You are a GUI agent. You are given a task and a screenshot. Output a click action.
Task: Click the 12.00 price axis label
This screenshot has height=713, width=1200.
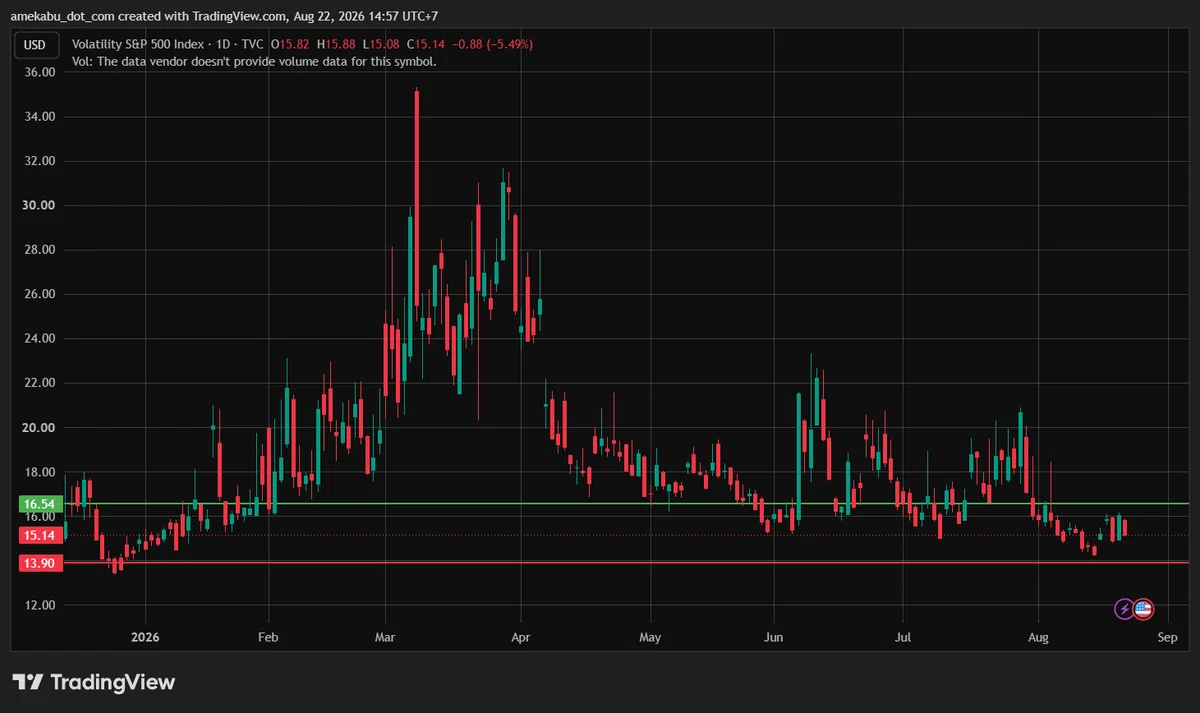coord(40,605)
